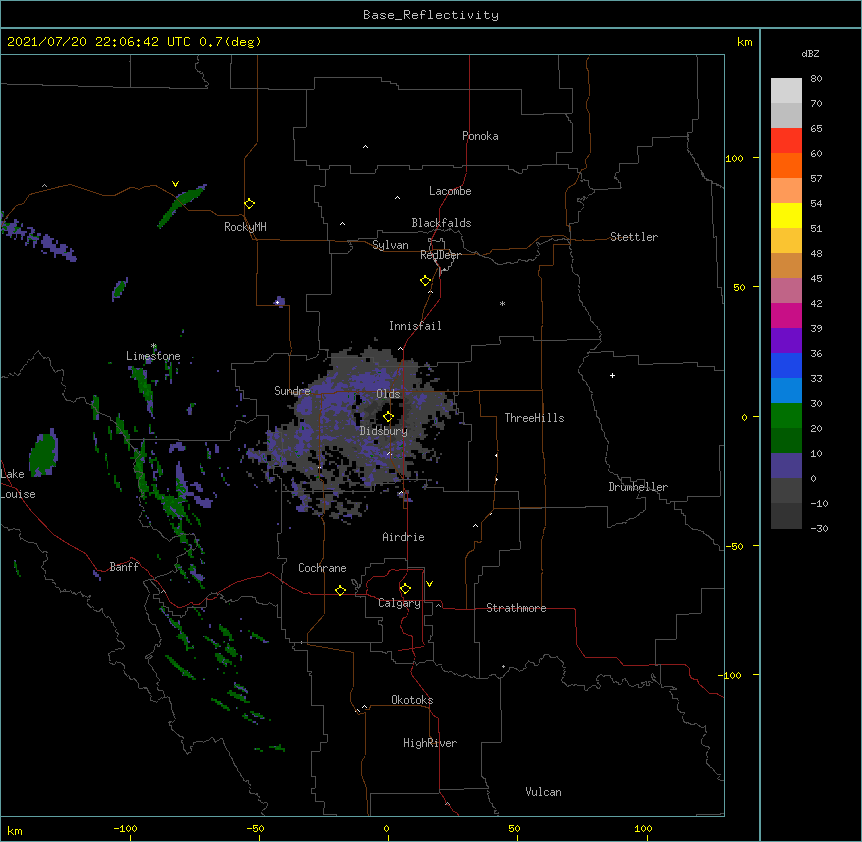Click the Banff town label
The width and height of the screenshot is (862, 842).
pyautogui.click(x=124, y=567)
